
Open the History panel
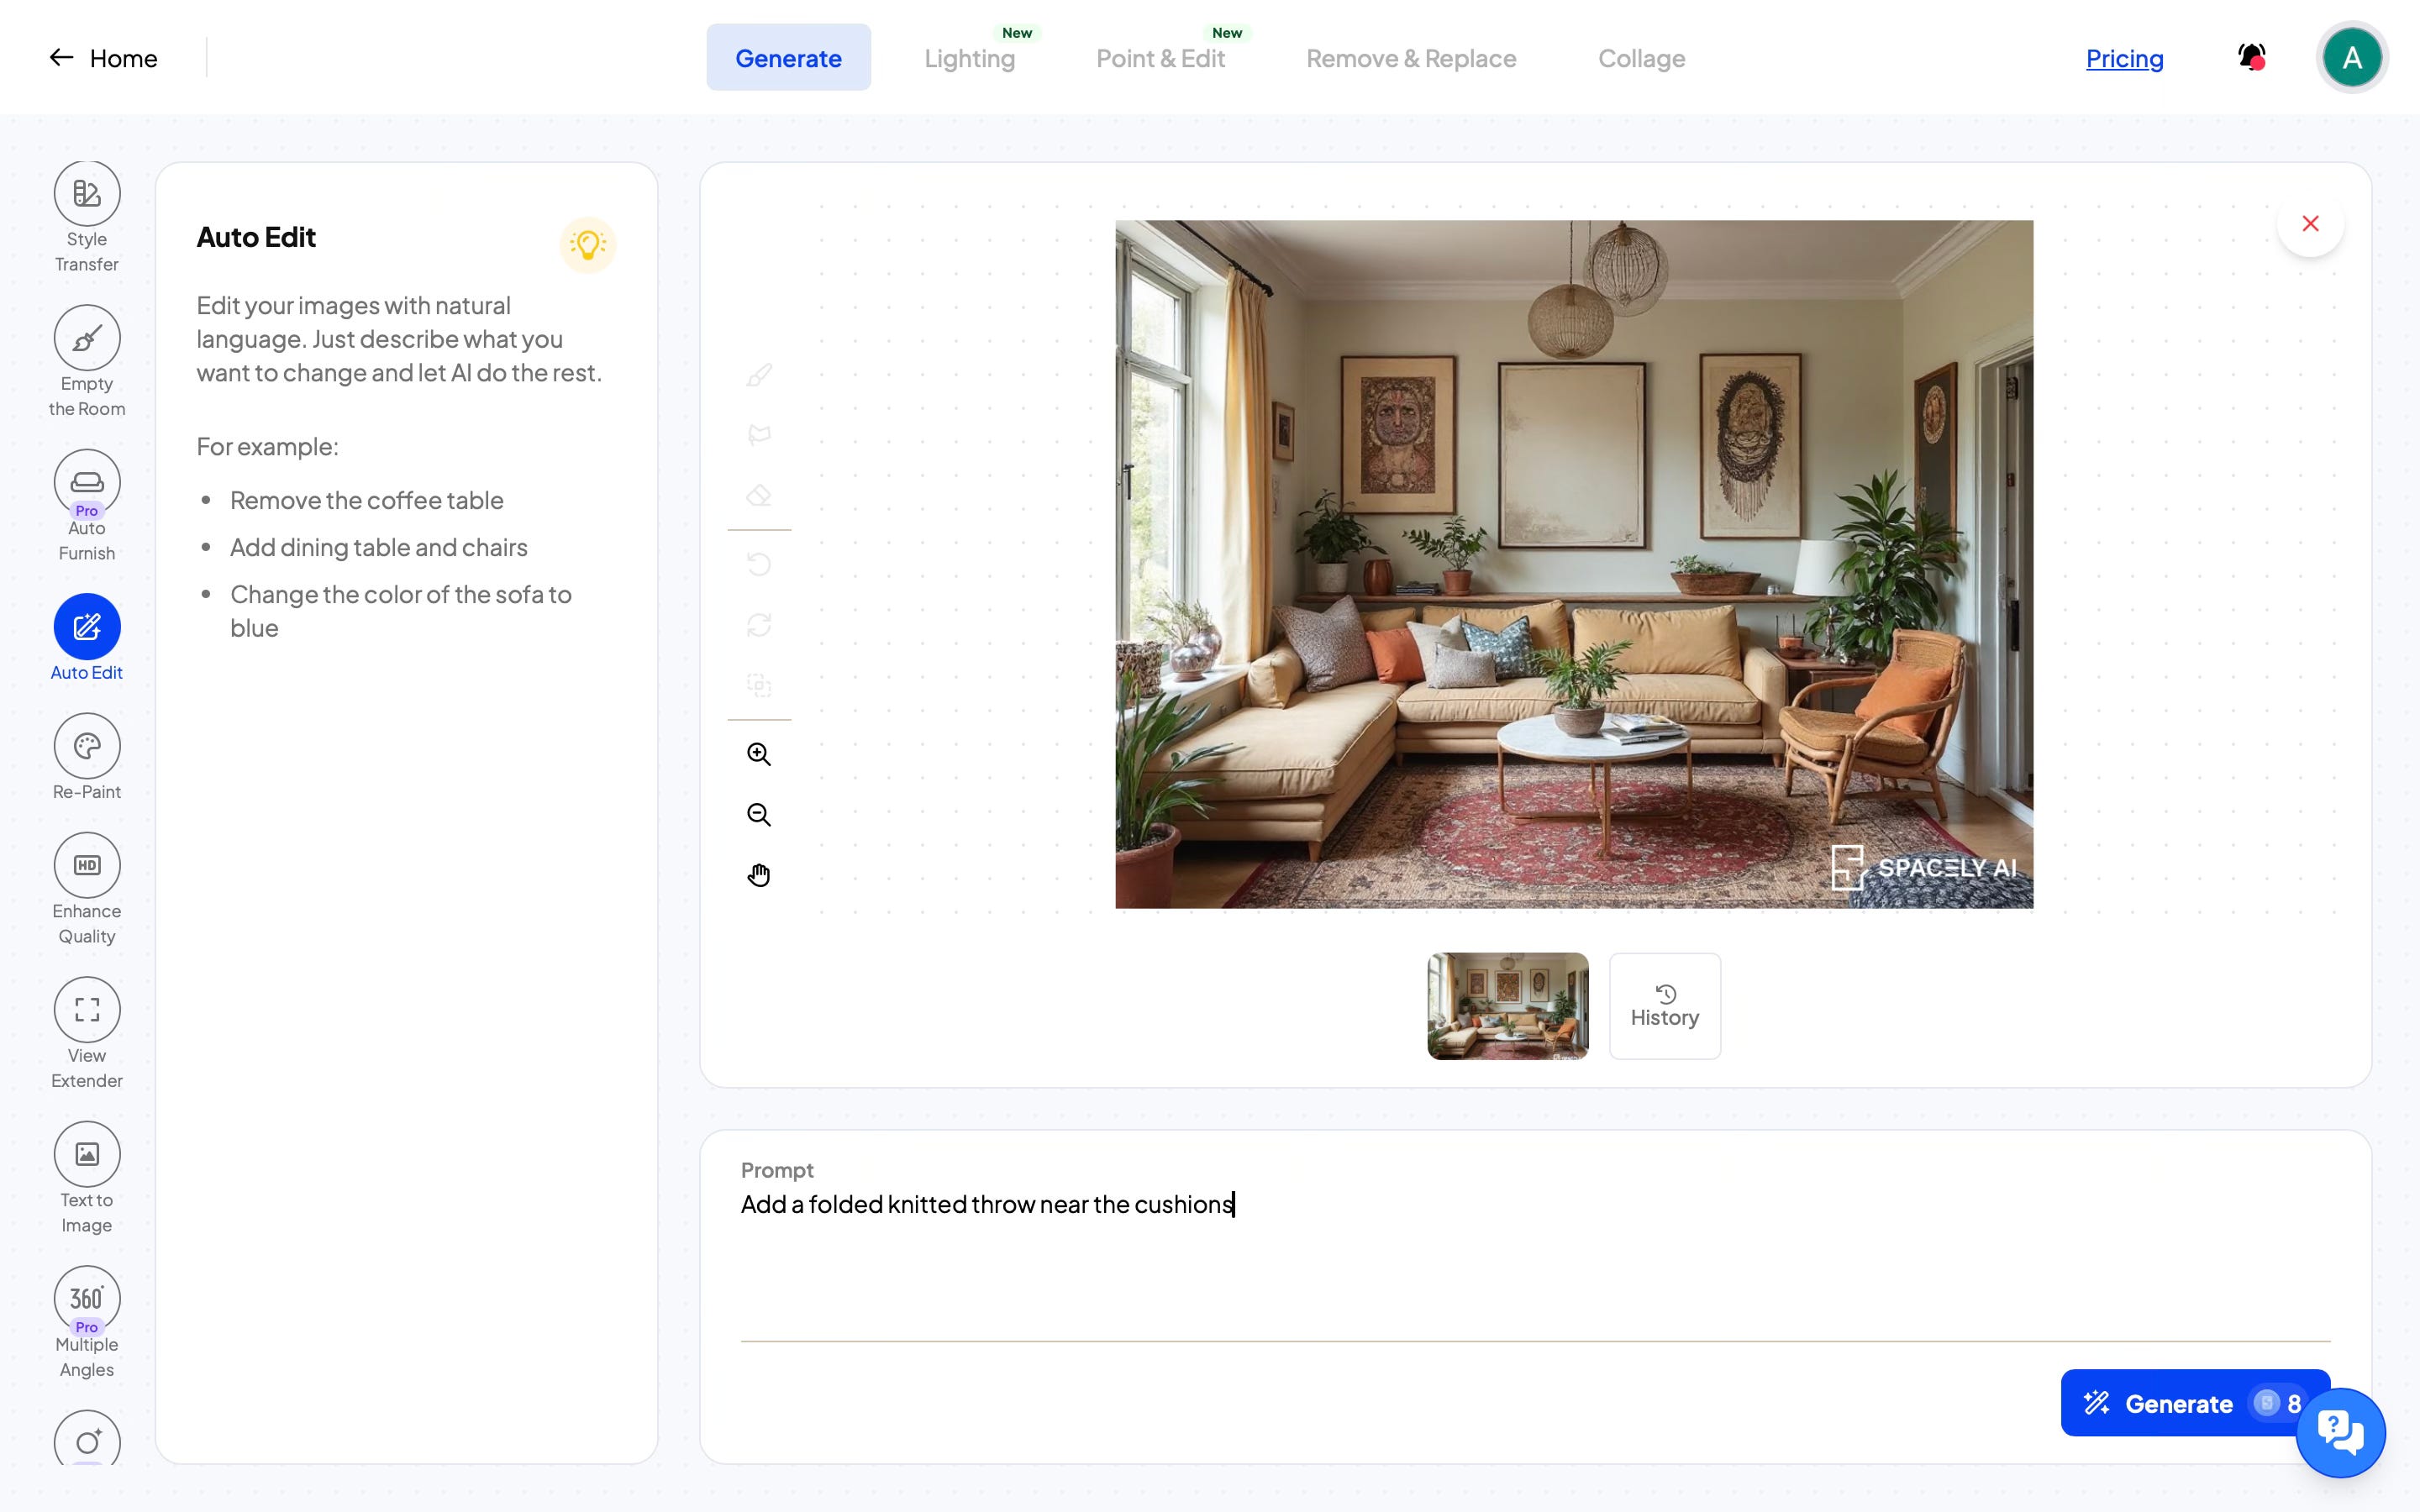tap(1664, 1006)
